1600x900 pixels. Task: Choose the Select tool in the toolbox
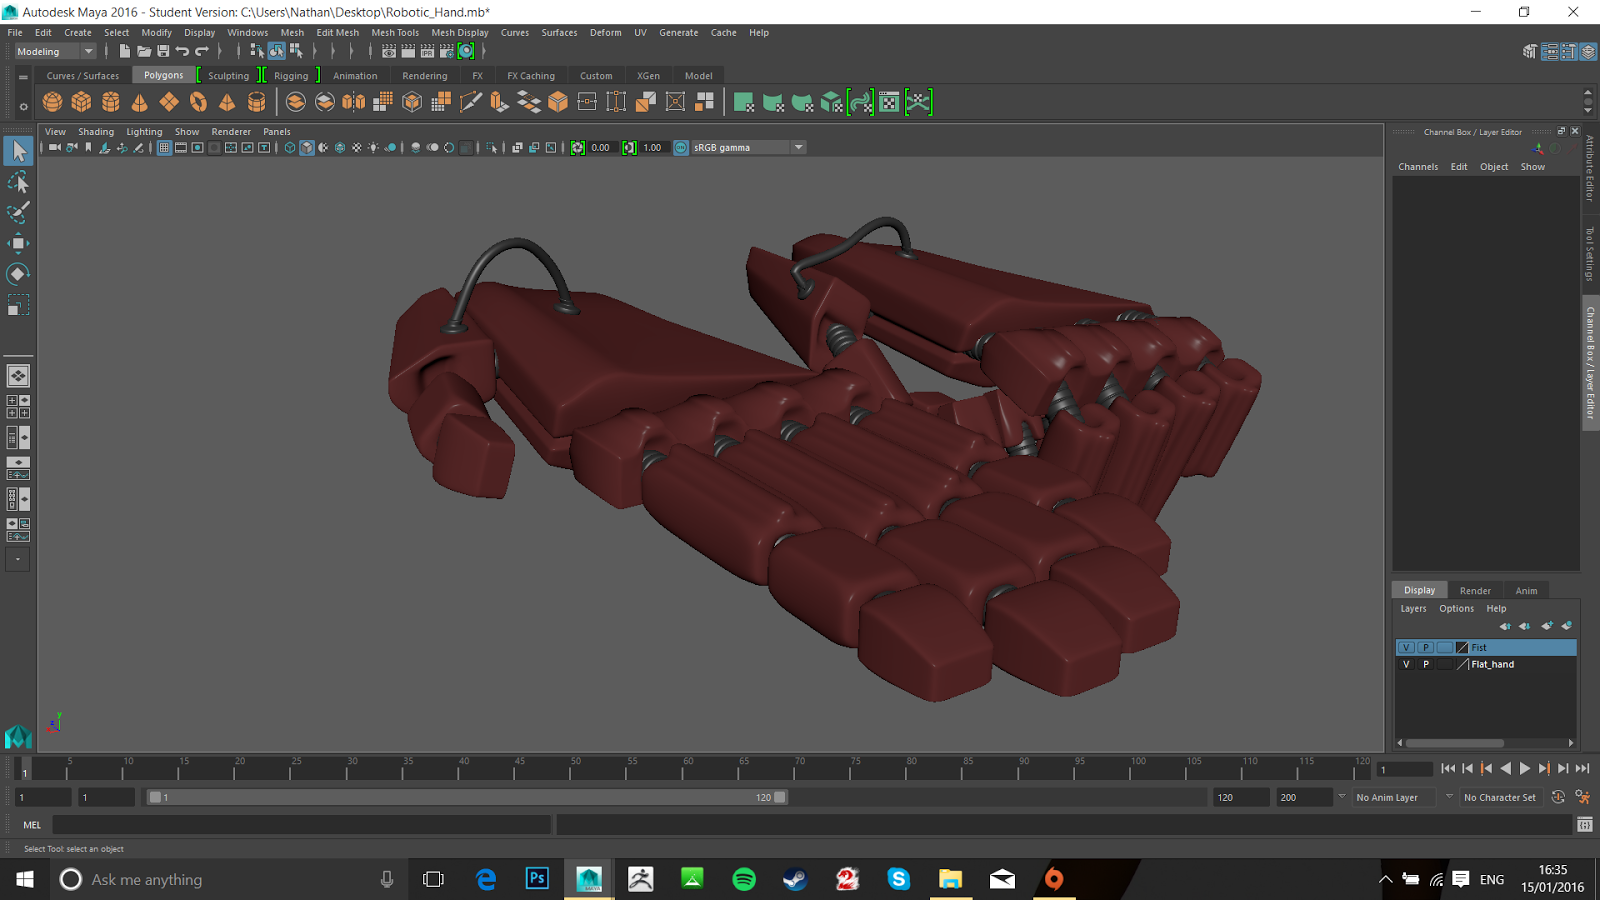[x=18, y=151]
